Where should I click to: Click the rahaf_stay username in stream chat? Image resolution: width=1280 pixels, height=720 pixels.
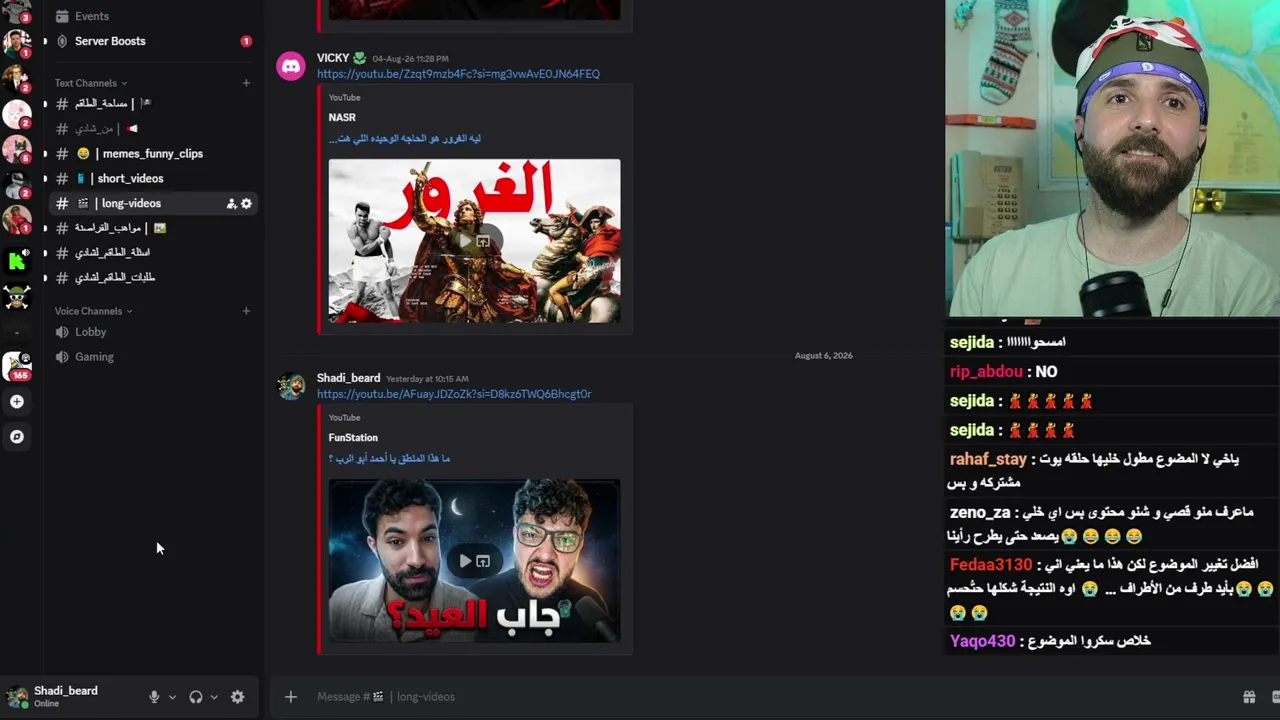[988, 460]
